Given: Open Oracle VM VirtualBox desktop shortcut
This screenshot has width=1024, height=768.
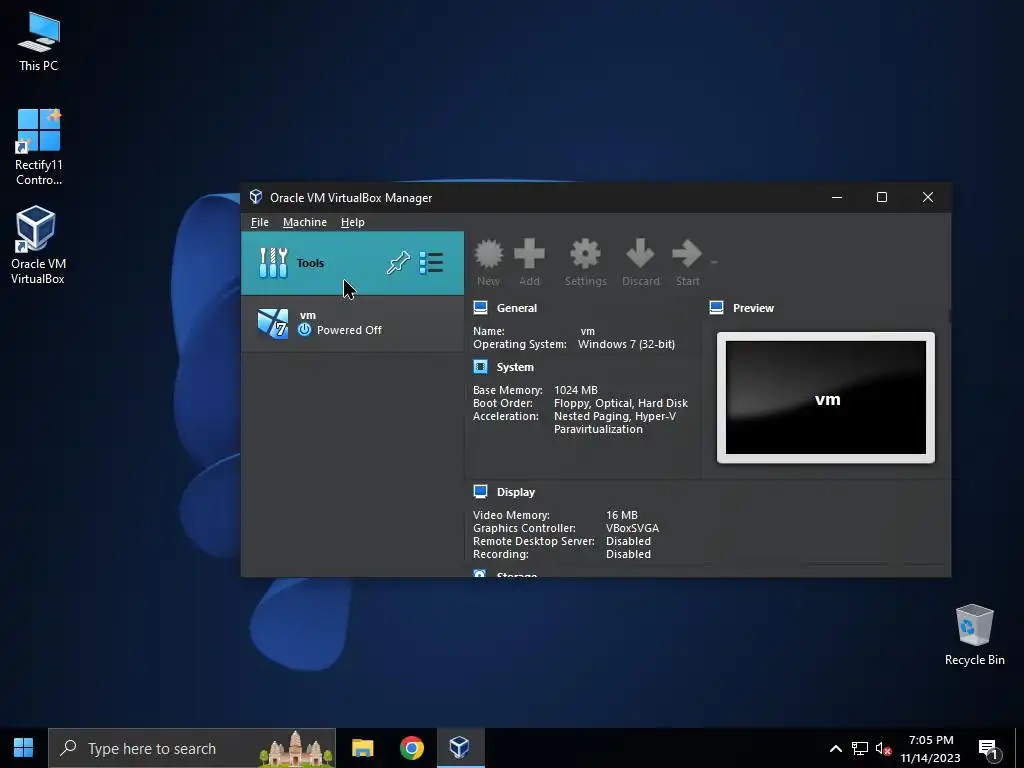Looking at the screenshot, I should (x=38, y=245).
